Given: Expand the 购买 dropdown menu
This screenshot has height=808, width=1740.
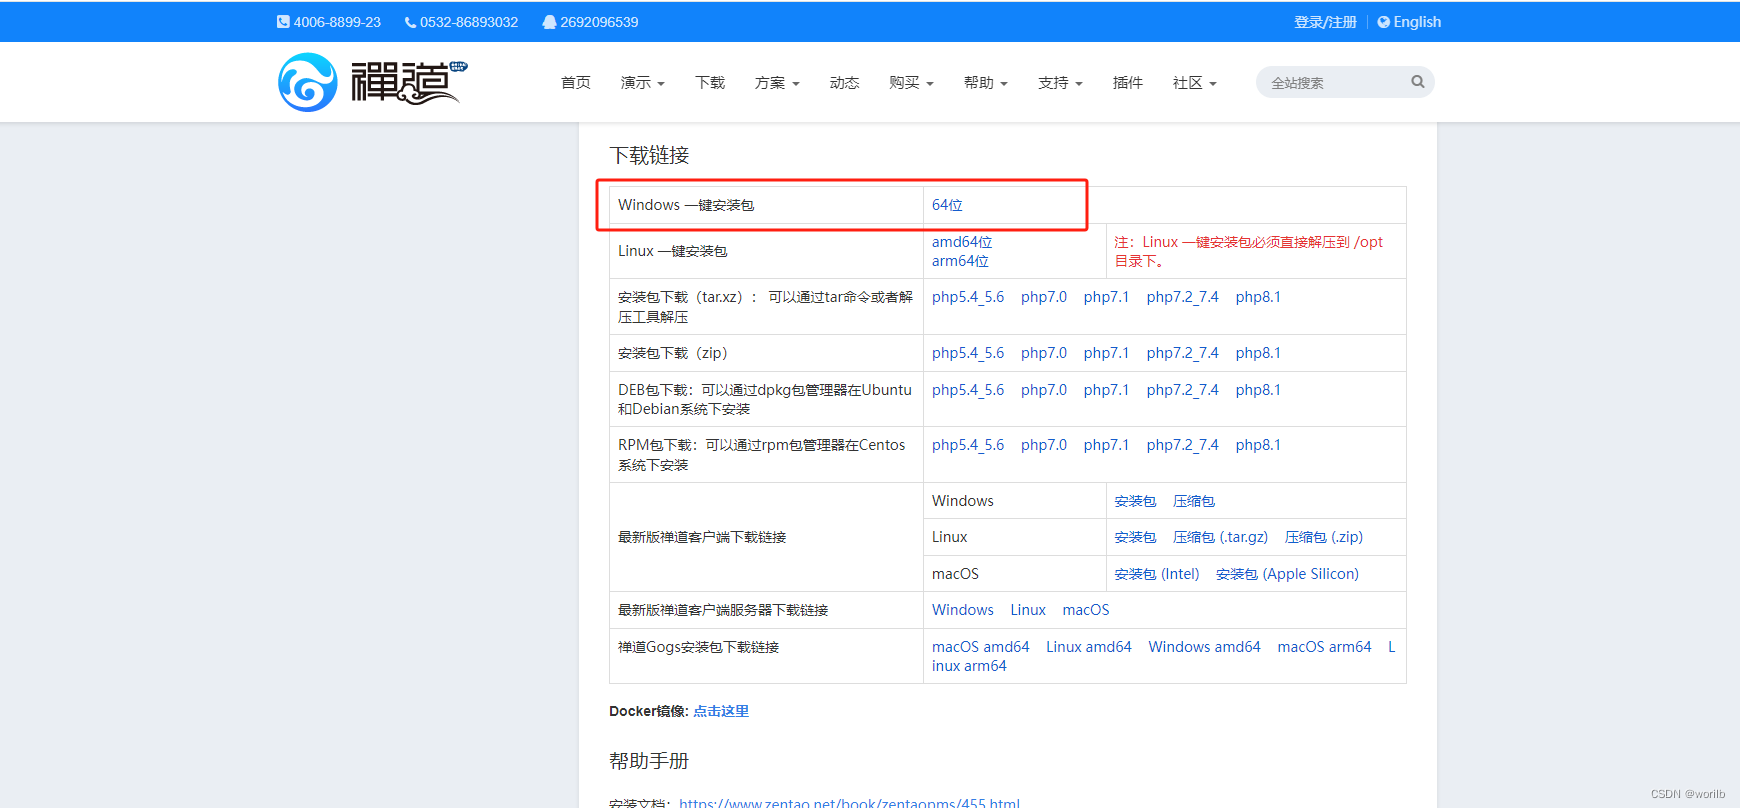Looking at the screenshot, I should [911, 83].
